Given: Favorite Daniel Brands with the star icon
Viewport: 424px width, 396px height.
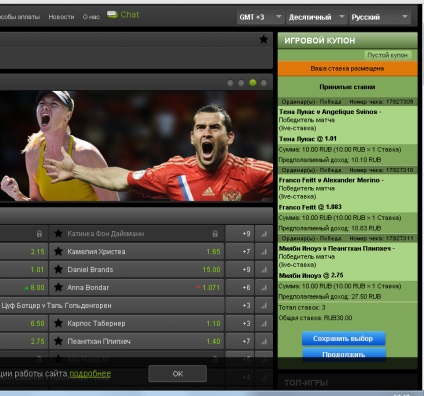Looking at the screenshot, I should pyautogui.click(x=58, y=269).
